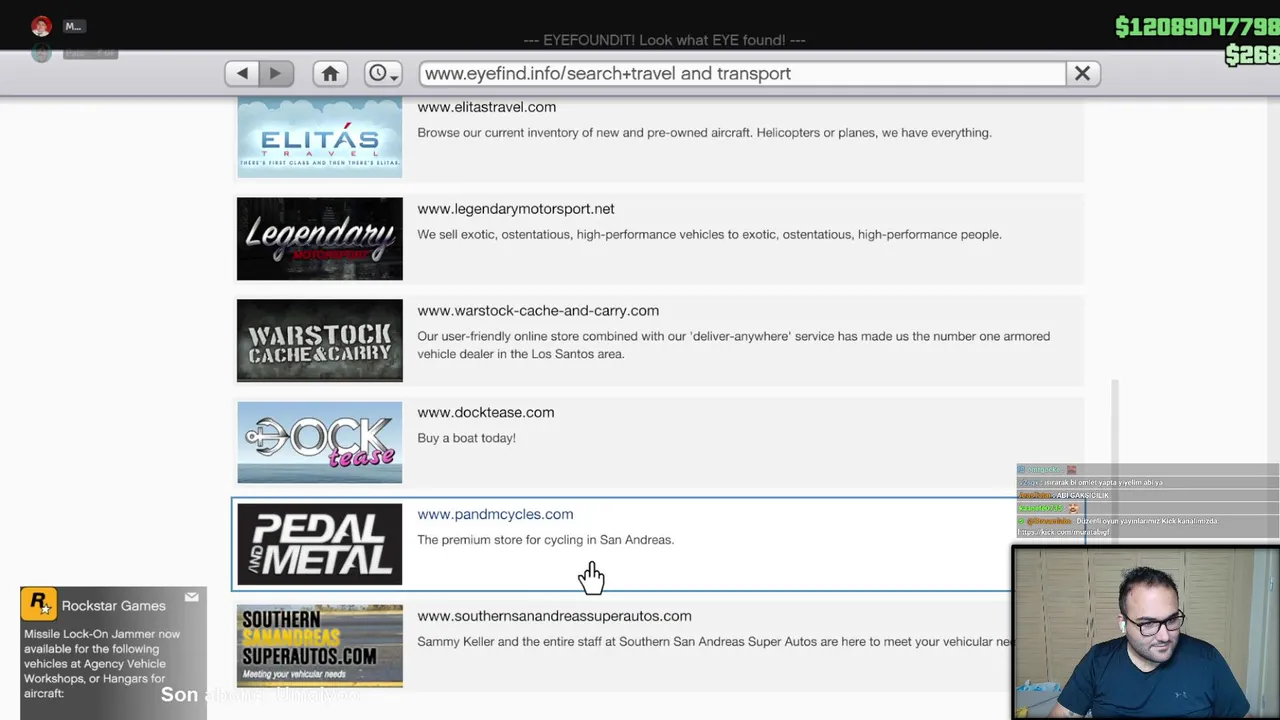Viewport: 1280px width, 720px height.
Task: Click the EYEFOUNDIT page title text
Action: pos(664,40)
